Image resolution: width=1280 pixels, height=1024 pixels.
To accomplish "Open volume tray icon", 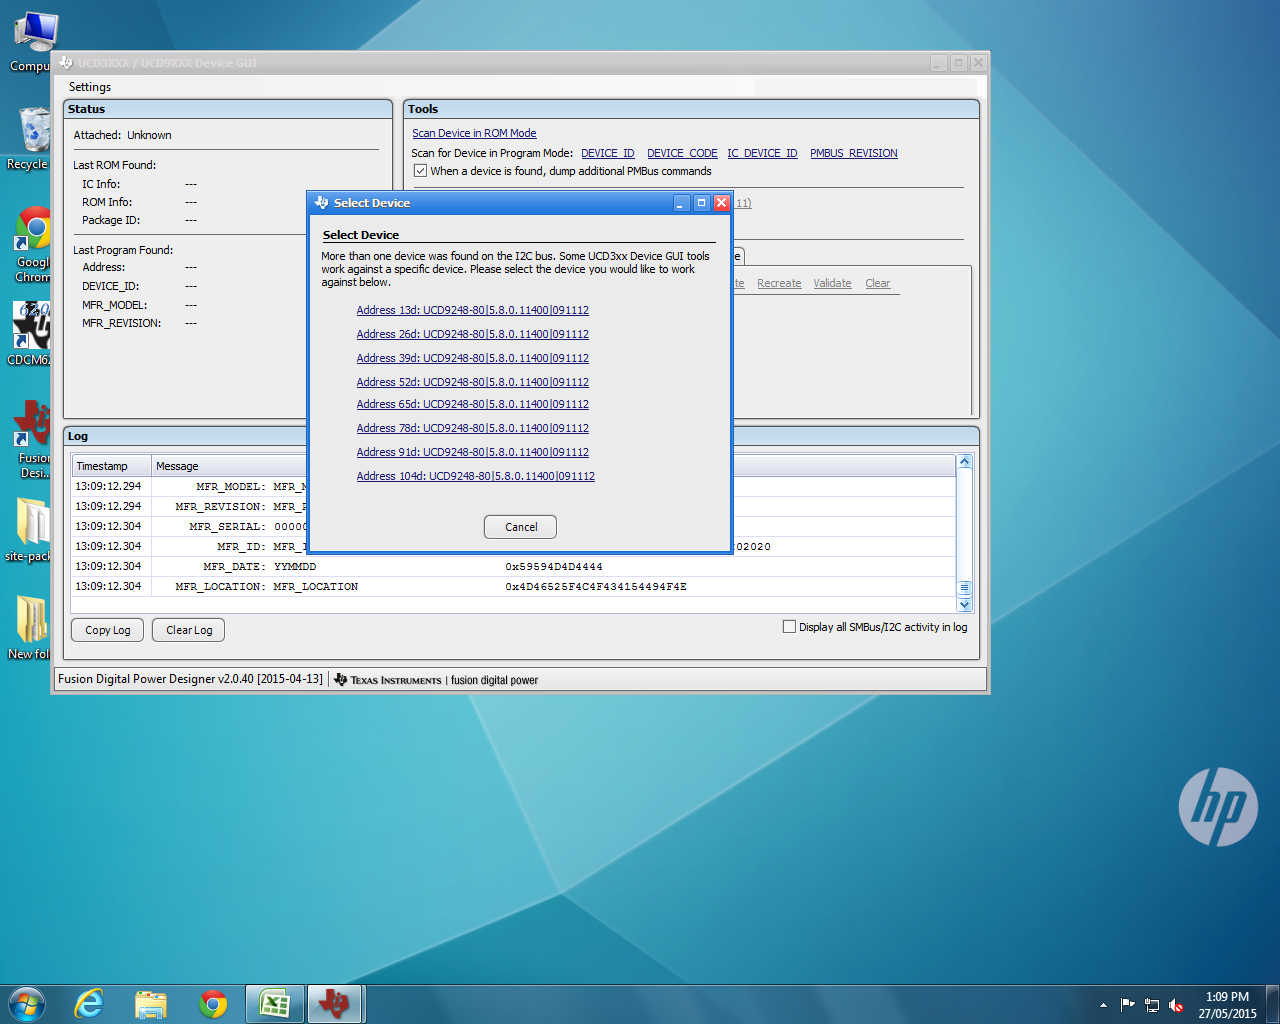I will (1176, 1005).
